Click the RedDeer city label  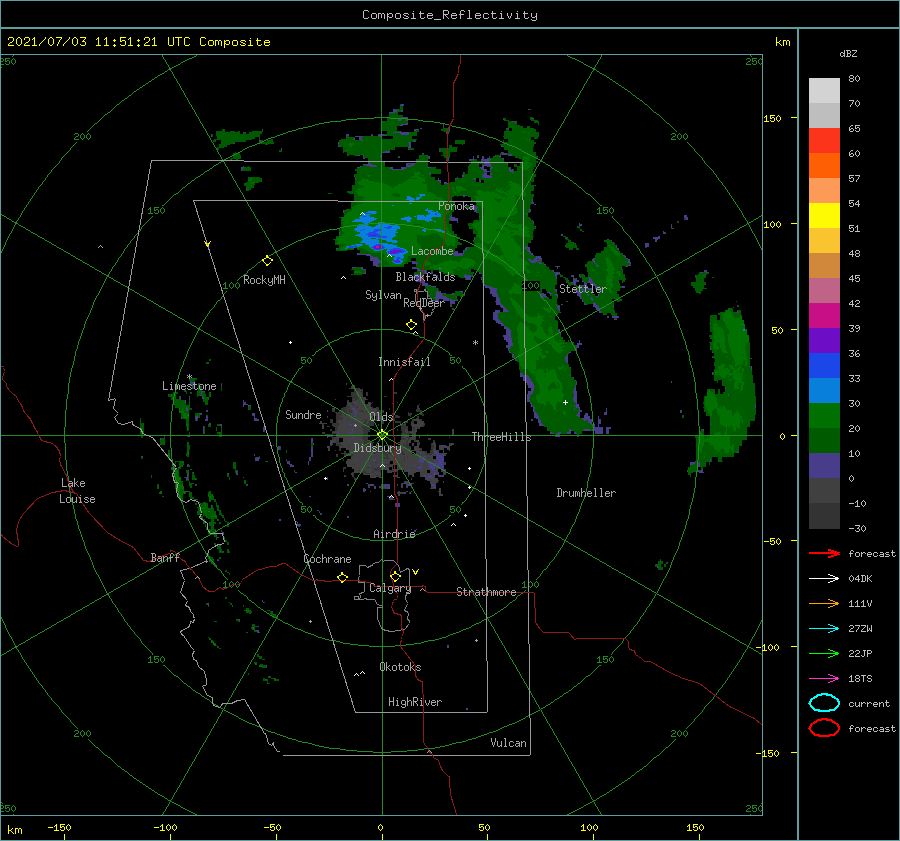(424, 303)
